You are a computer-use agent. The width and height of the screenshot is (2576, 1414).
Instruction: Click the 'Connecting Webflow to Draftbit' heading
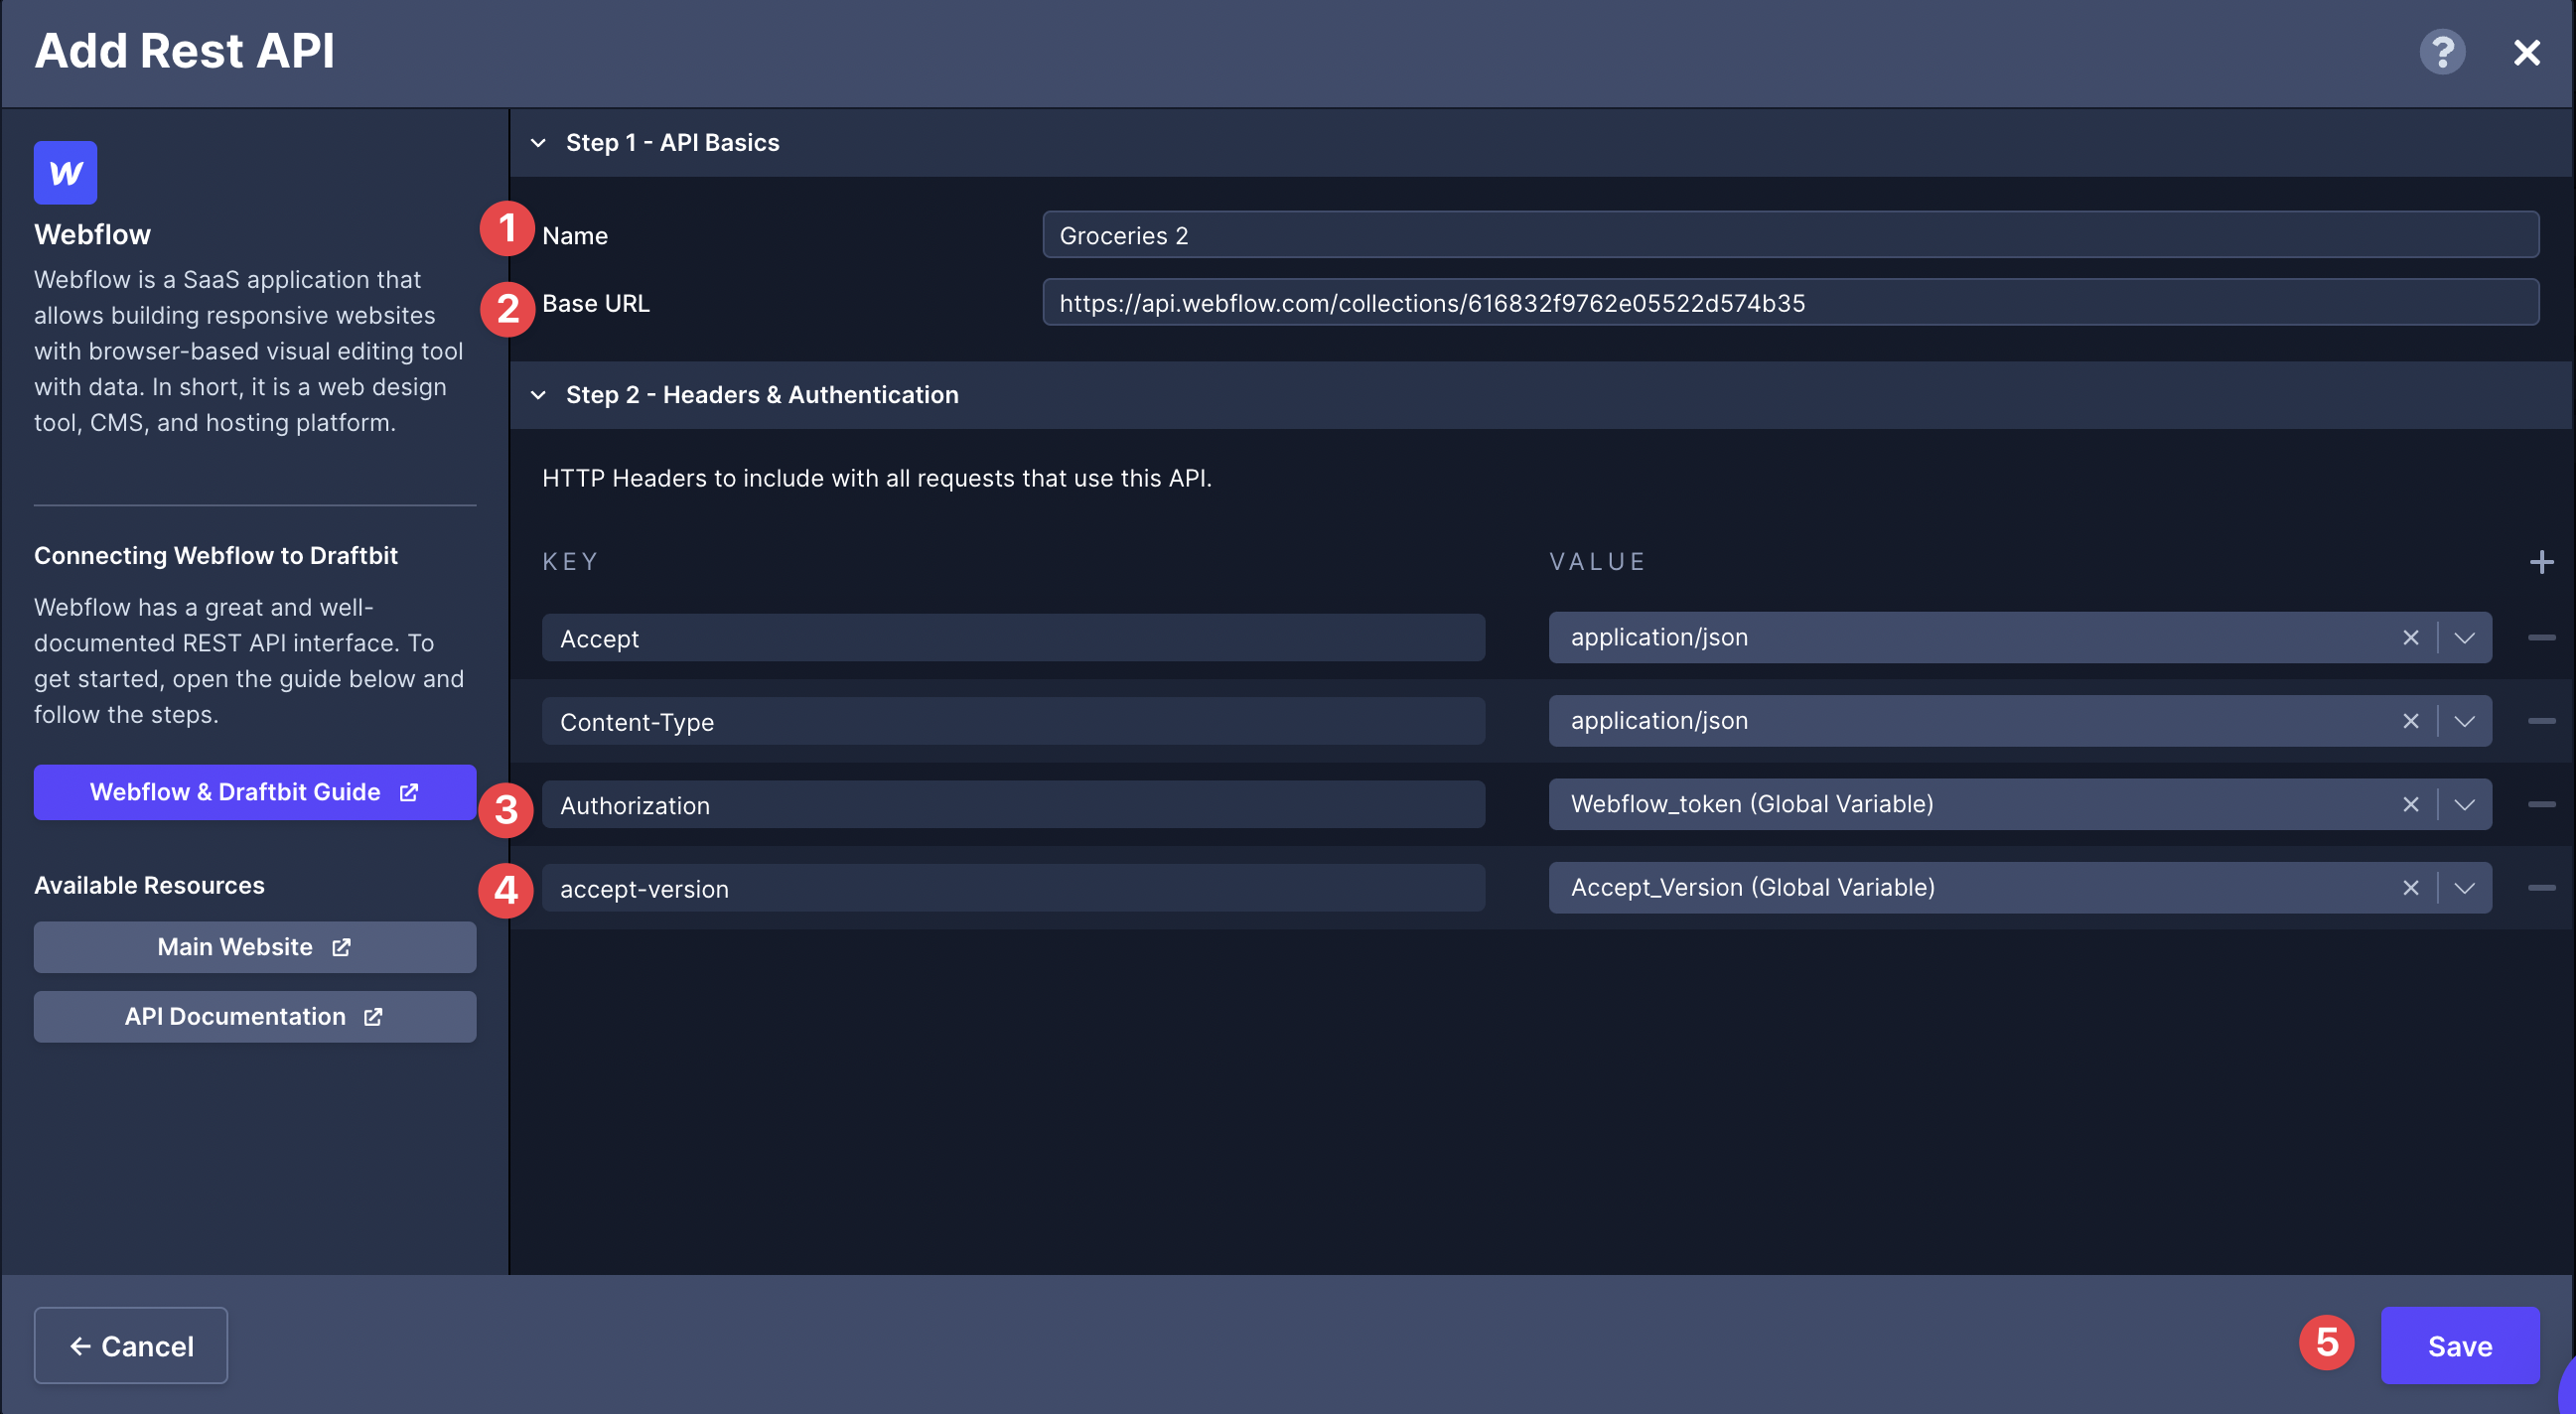click(x=216, y=556)
